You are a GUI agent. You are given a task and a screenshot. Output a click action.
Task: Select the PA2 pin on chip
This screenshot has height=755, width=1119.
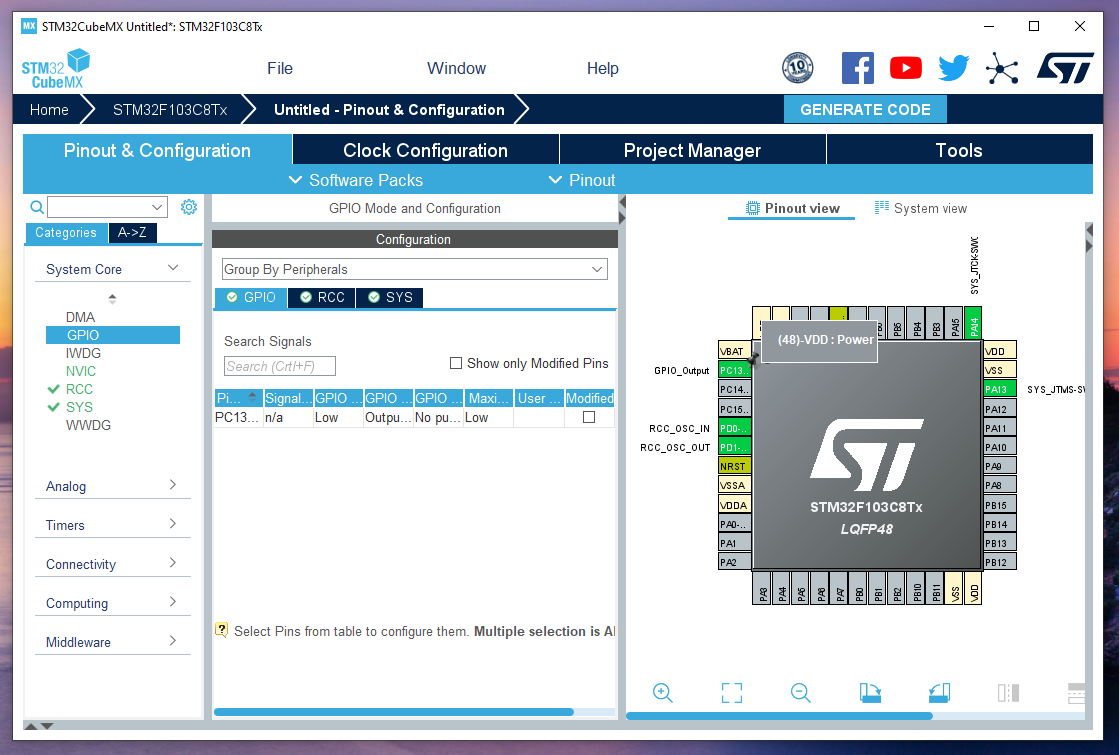click(734, 562)
